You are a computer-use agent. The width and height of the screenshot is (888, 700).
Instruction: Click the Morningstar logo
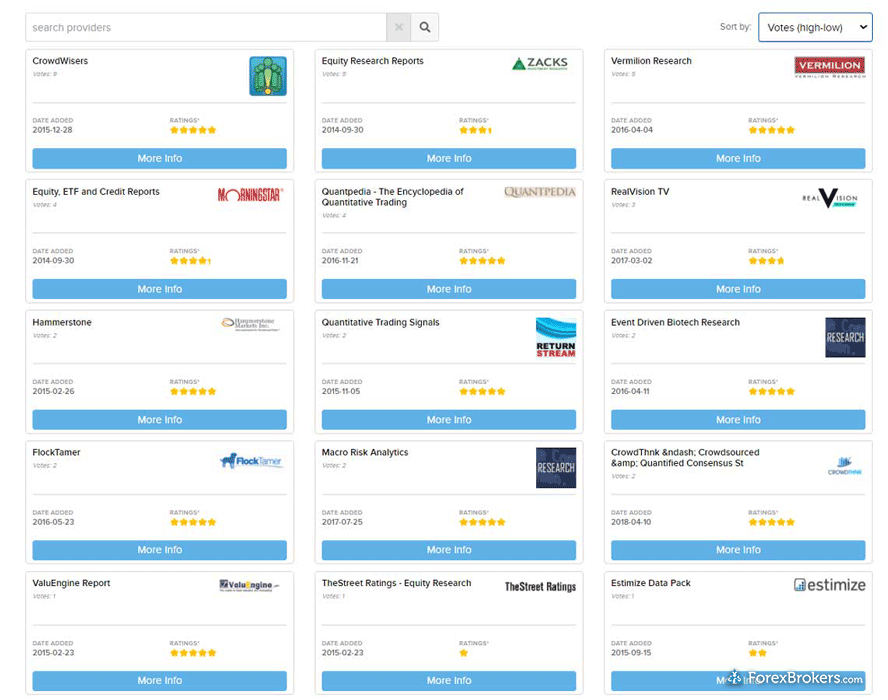click(x=250, y=195)
